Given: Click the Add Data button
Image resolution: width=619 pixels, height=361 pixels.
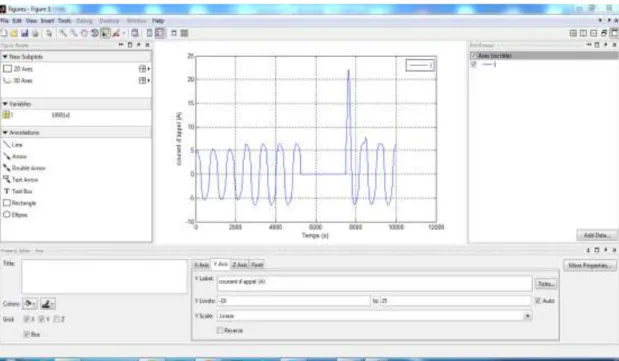Looking at the screenshot, I should click(x=597, y=235).
